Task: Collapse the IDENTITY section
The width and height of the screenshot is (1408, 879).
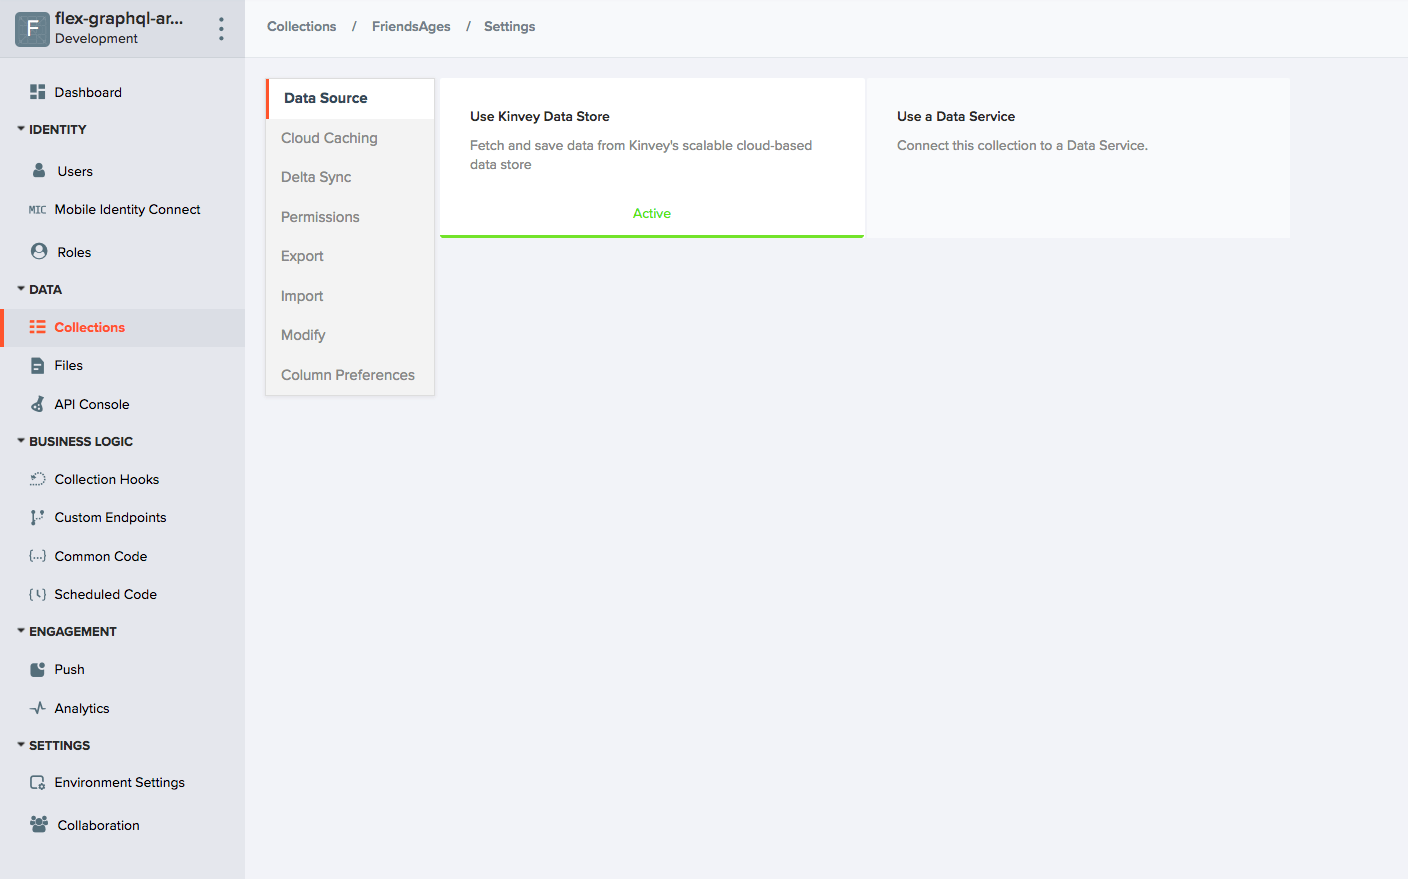Action: coord(21,129)
